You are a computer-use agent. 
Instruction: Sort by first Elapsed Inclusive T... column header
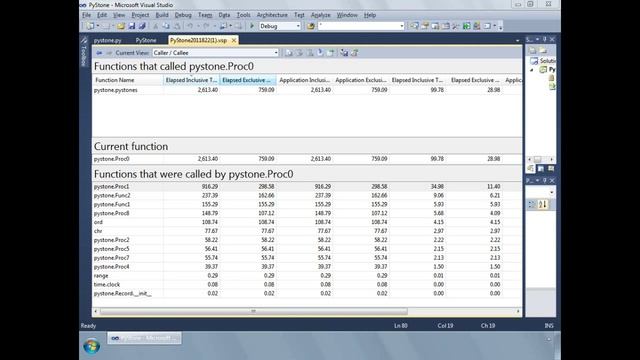point(191,80)
